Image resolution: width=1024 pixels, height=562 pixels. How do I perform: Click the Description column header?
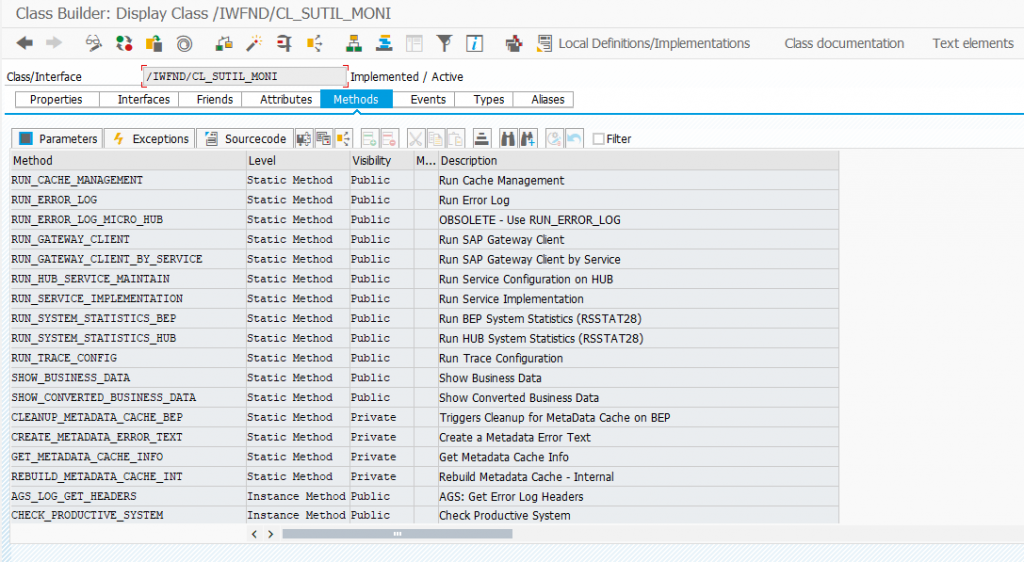click(638, 161)
